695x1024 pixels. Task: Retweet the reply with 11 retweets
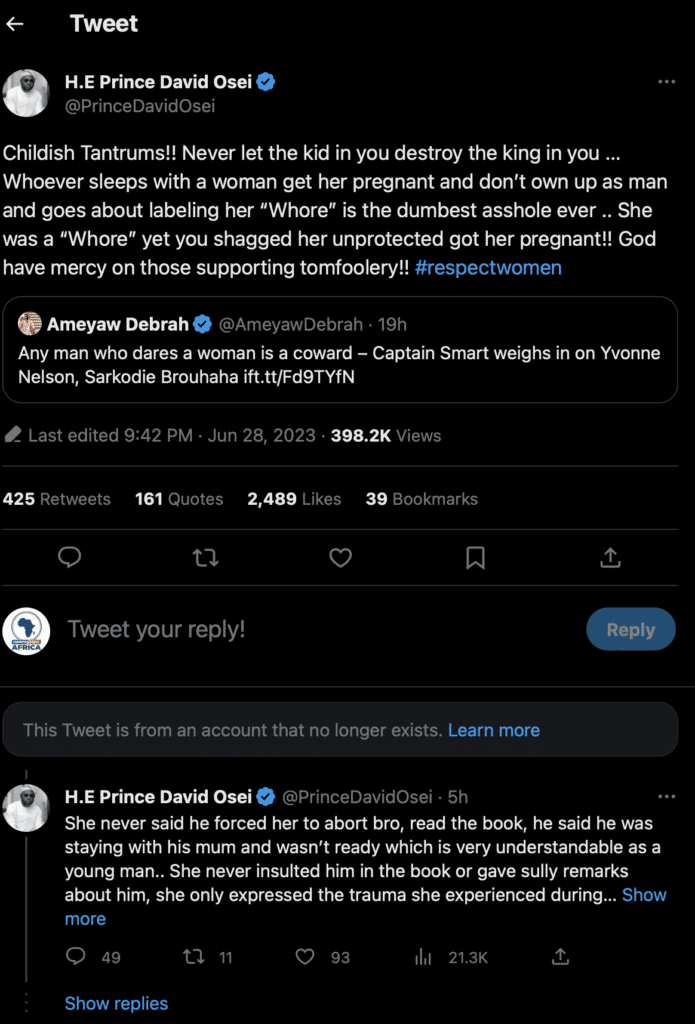coord(194,957)
